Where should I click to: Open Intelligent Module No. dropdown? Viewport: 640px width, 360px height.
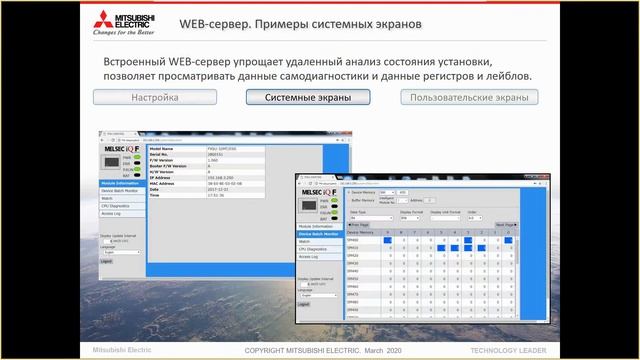tap(402, 201)
